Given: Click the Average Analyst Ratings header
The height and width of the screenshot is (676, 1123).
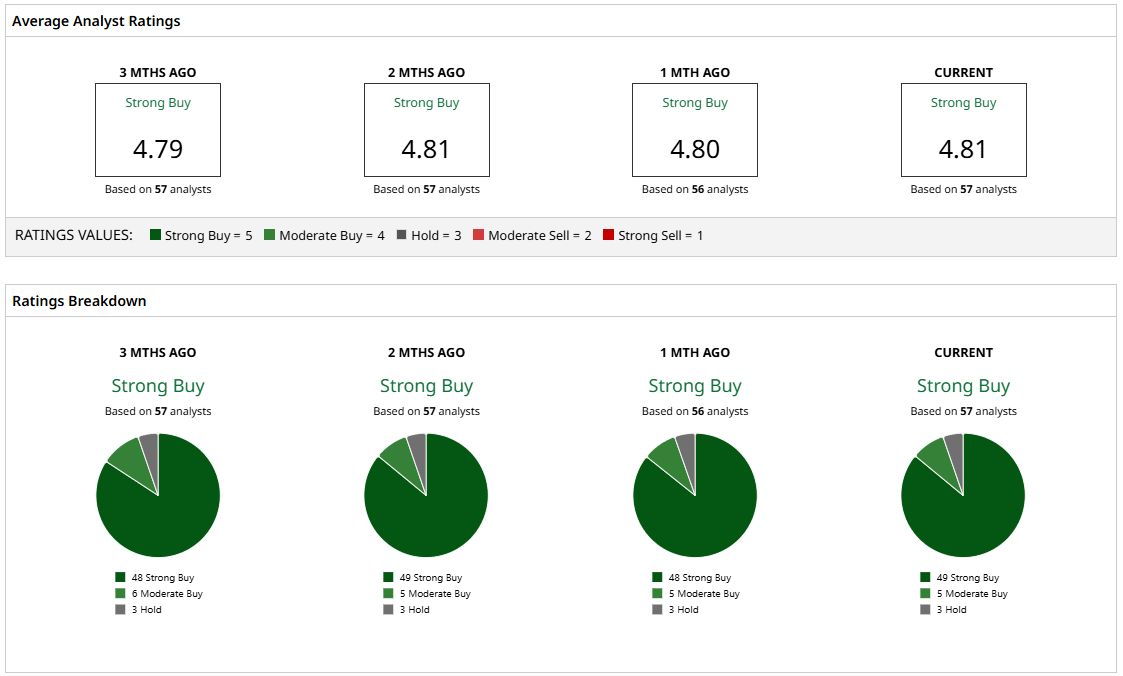Looking at the screenshot, I should (x=96, y=21).
